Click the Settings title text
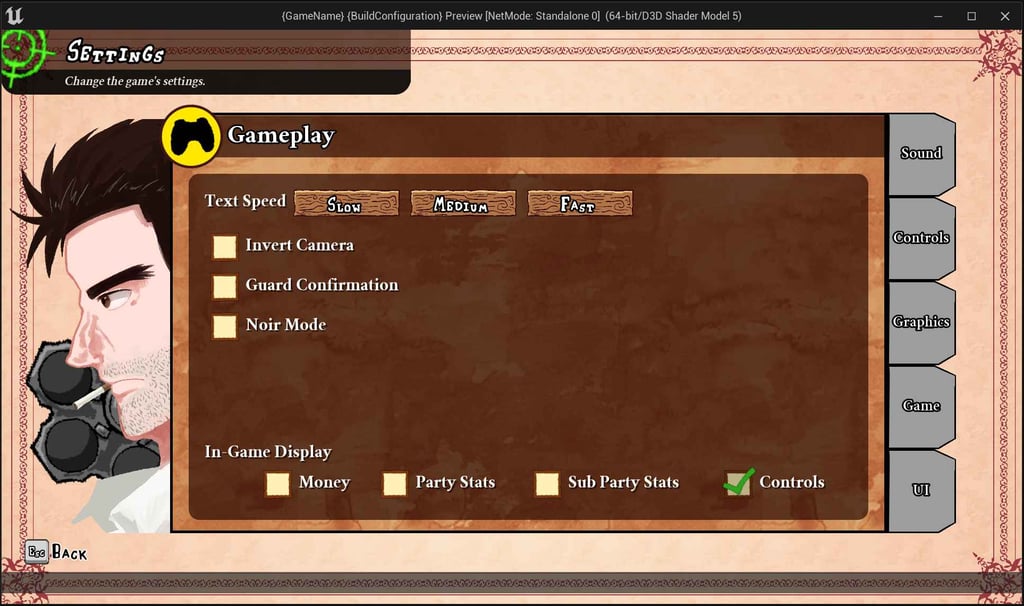The width and height of the screenshot is (1024, 606). (x=115, y=52)
